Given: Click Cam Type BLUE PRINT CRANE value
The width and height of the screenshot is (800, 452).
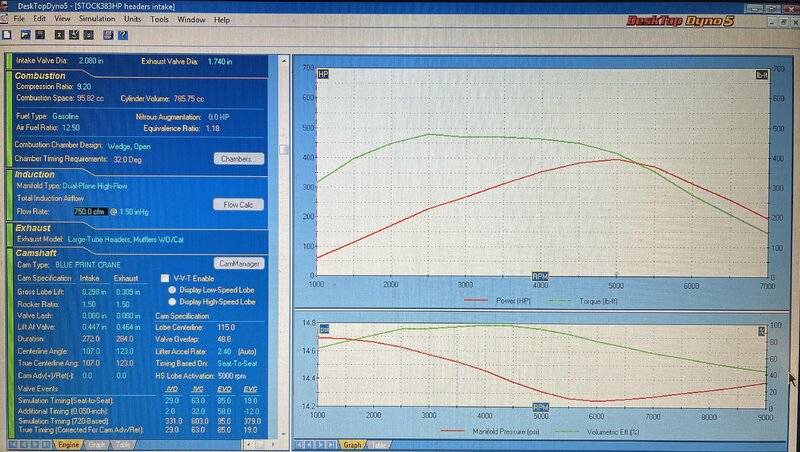Looking at the screenshot, I should [88, 265].
